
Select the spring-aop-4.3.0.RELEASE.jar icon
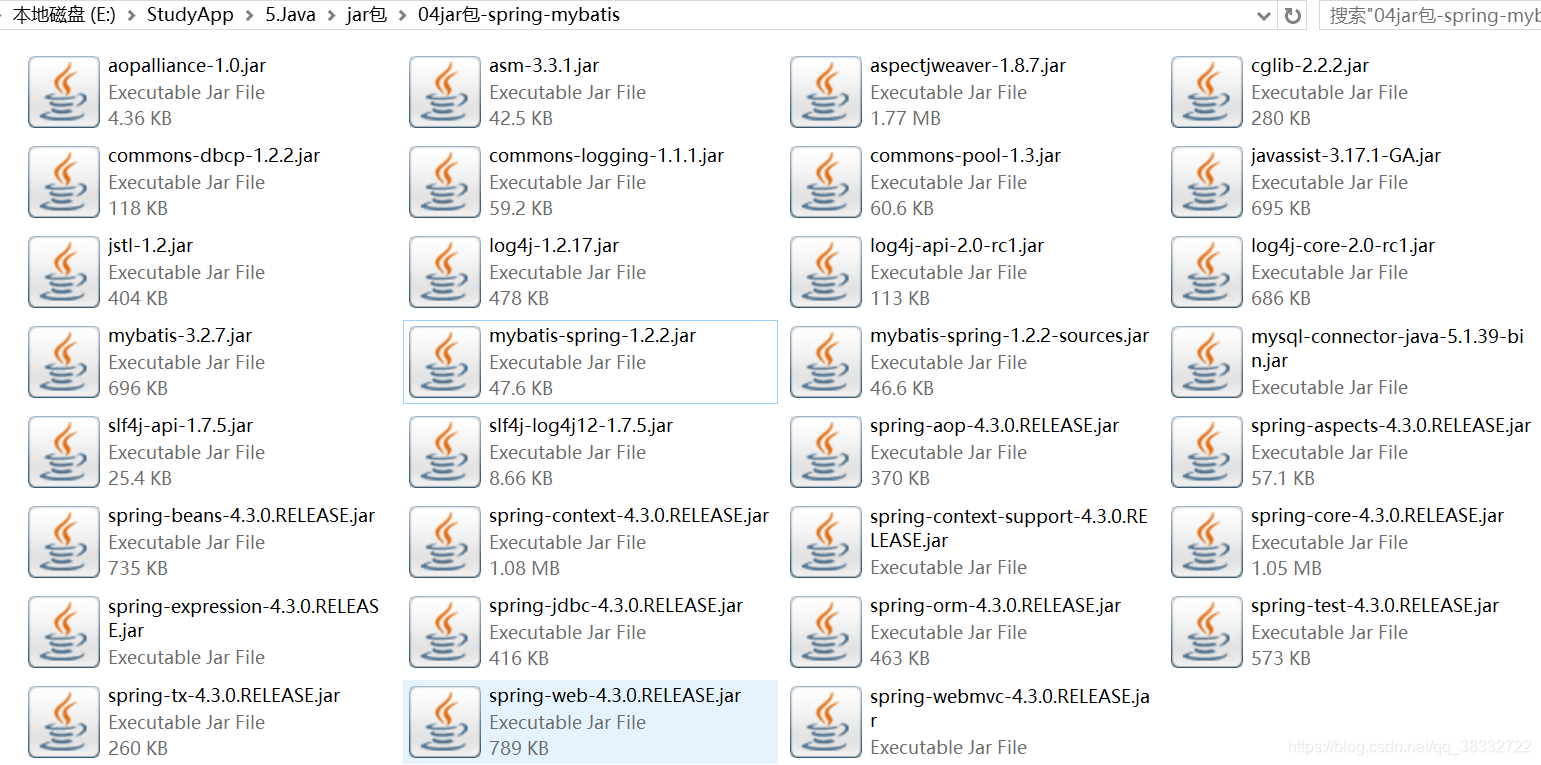(x=826, y=452)
